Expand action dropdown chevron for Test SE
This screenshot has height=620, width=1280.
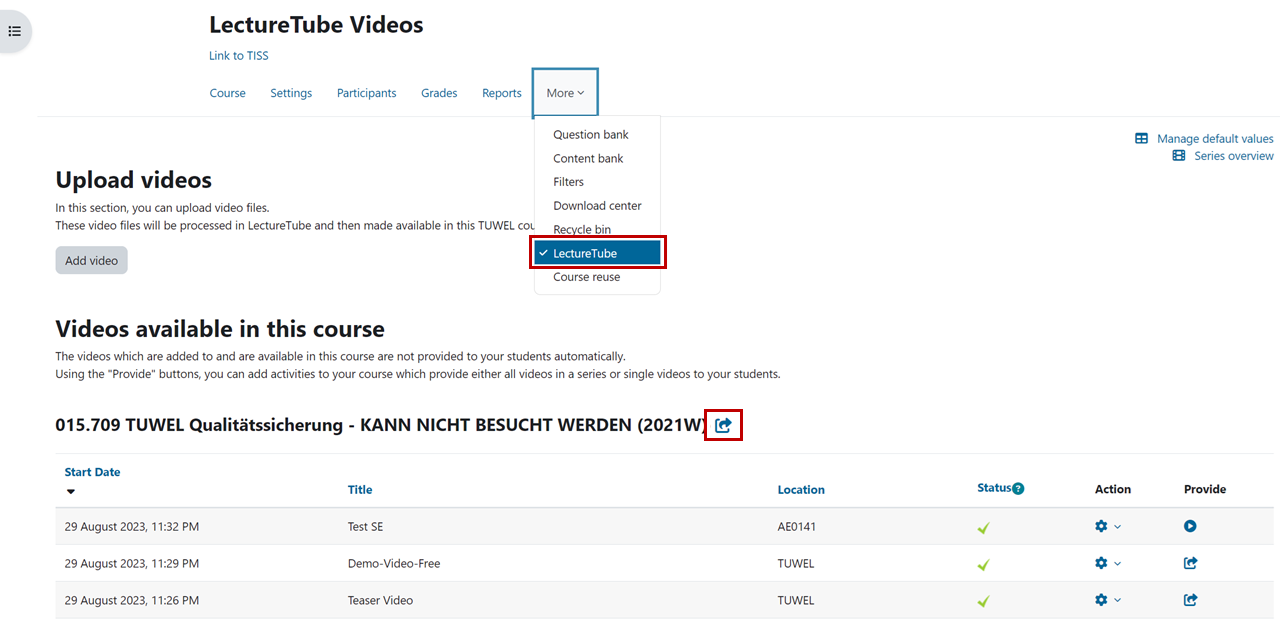point(1118,527)
